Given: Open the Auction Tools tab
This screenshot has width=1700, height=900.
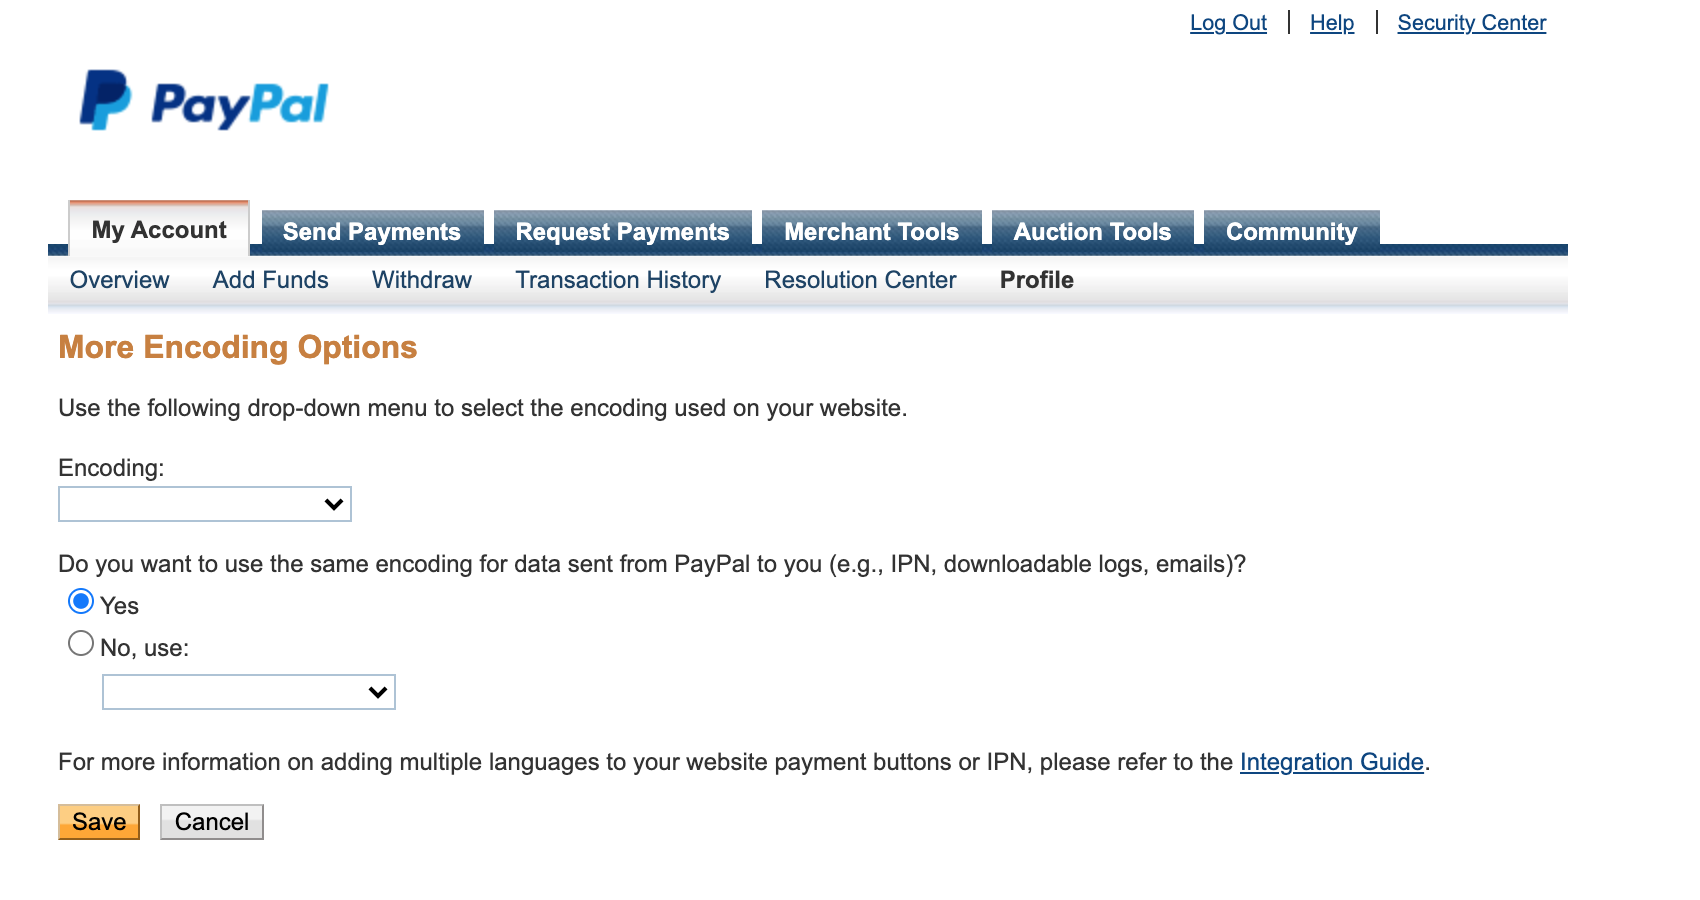Looking at the screenshot, I should point(1092,231).
